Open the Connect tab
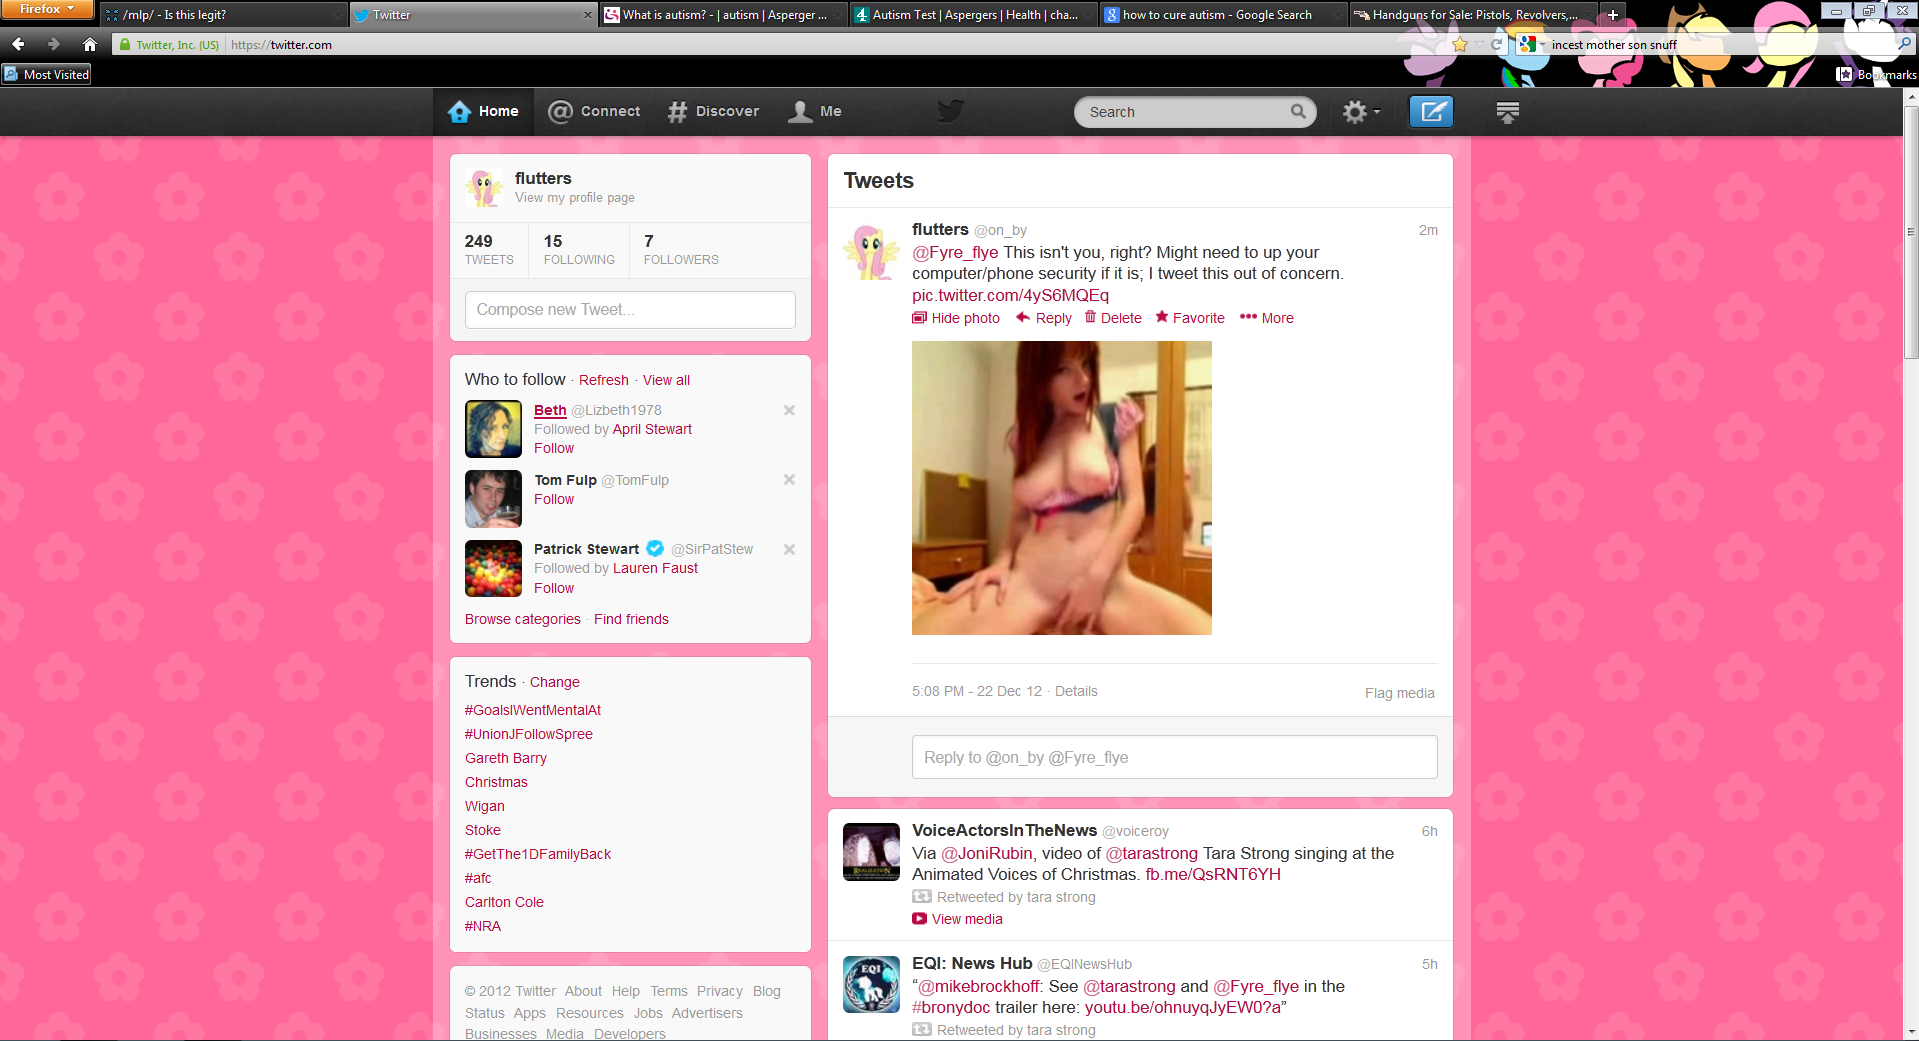This screenshot has height=1041, width=1919. (594, 112)
